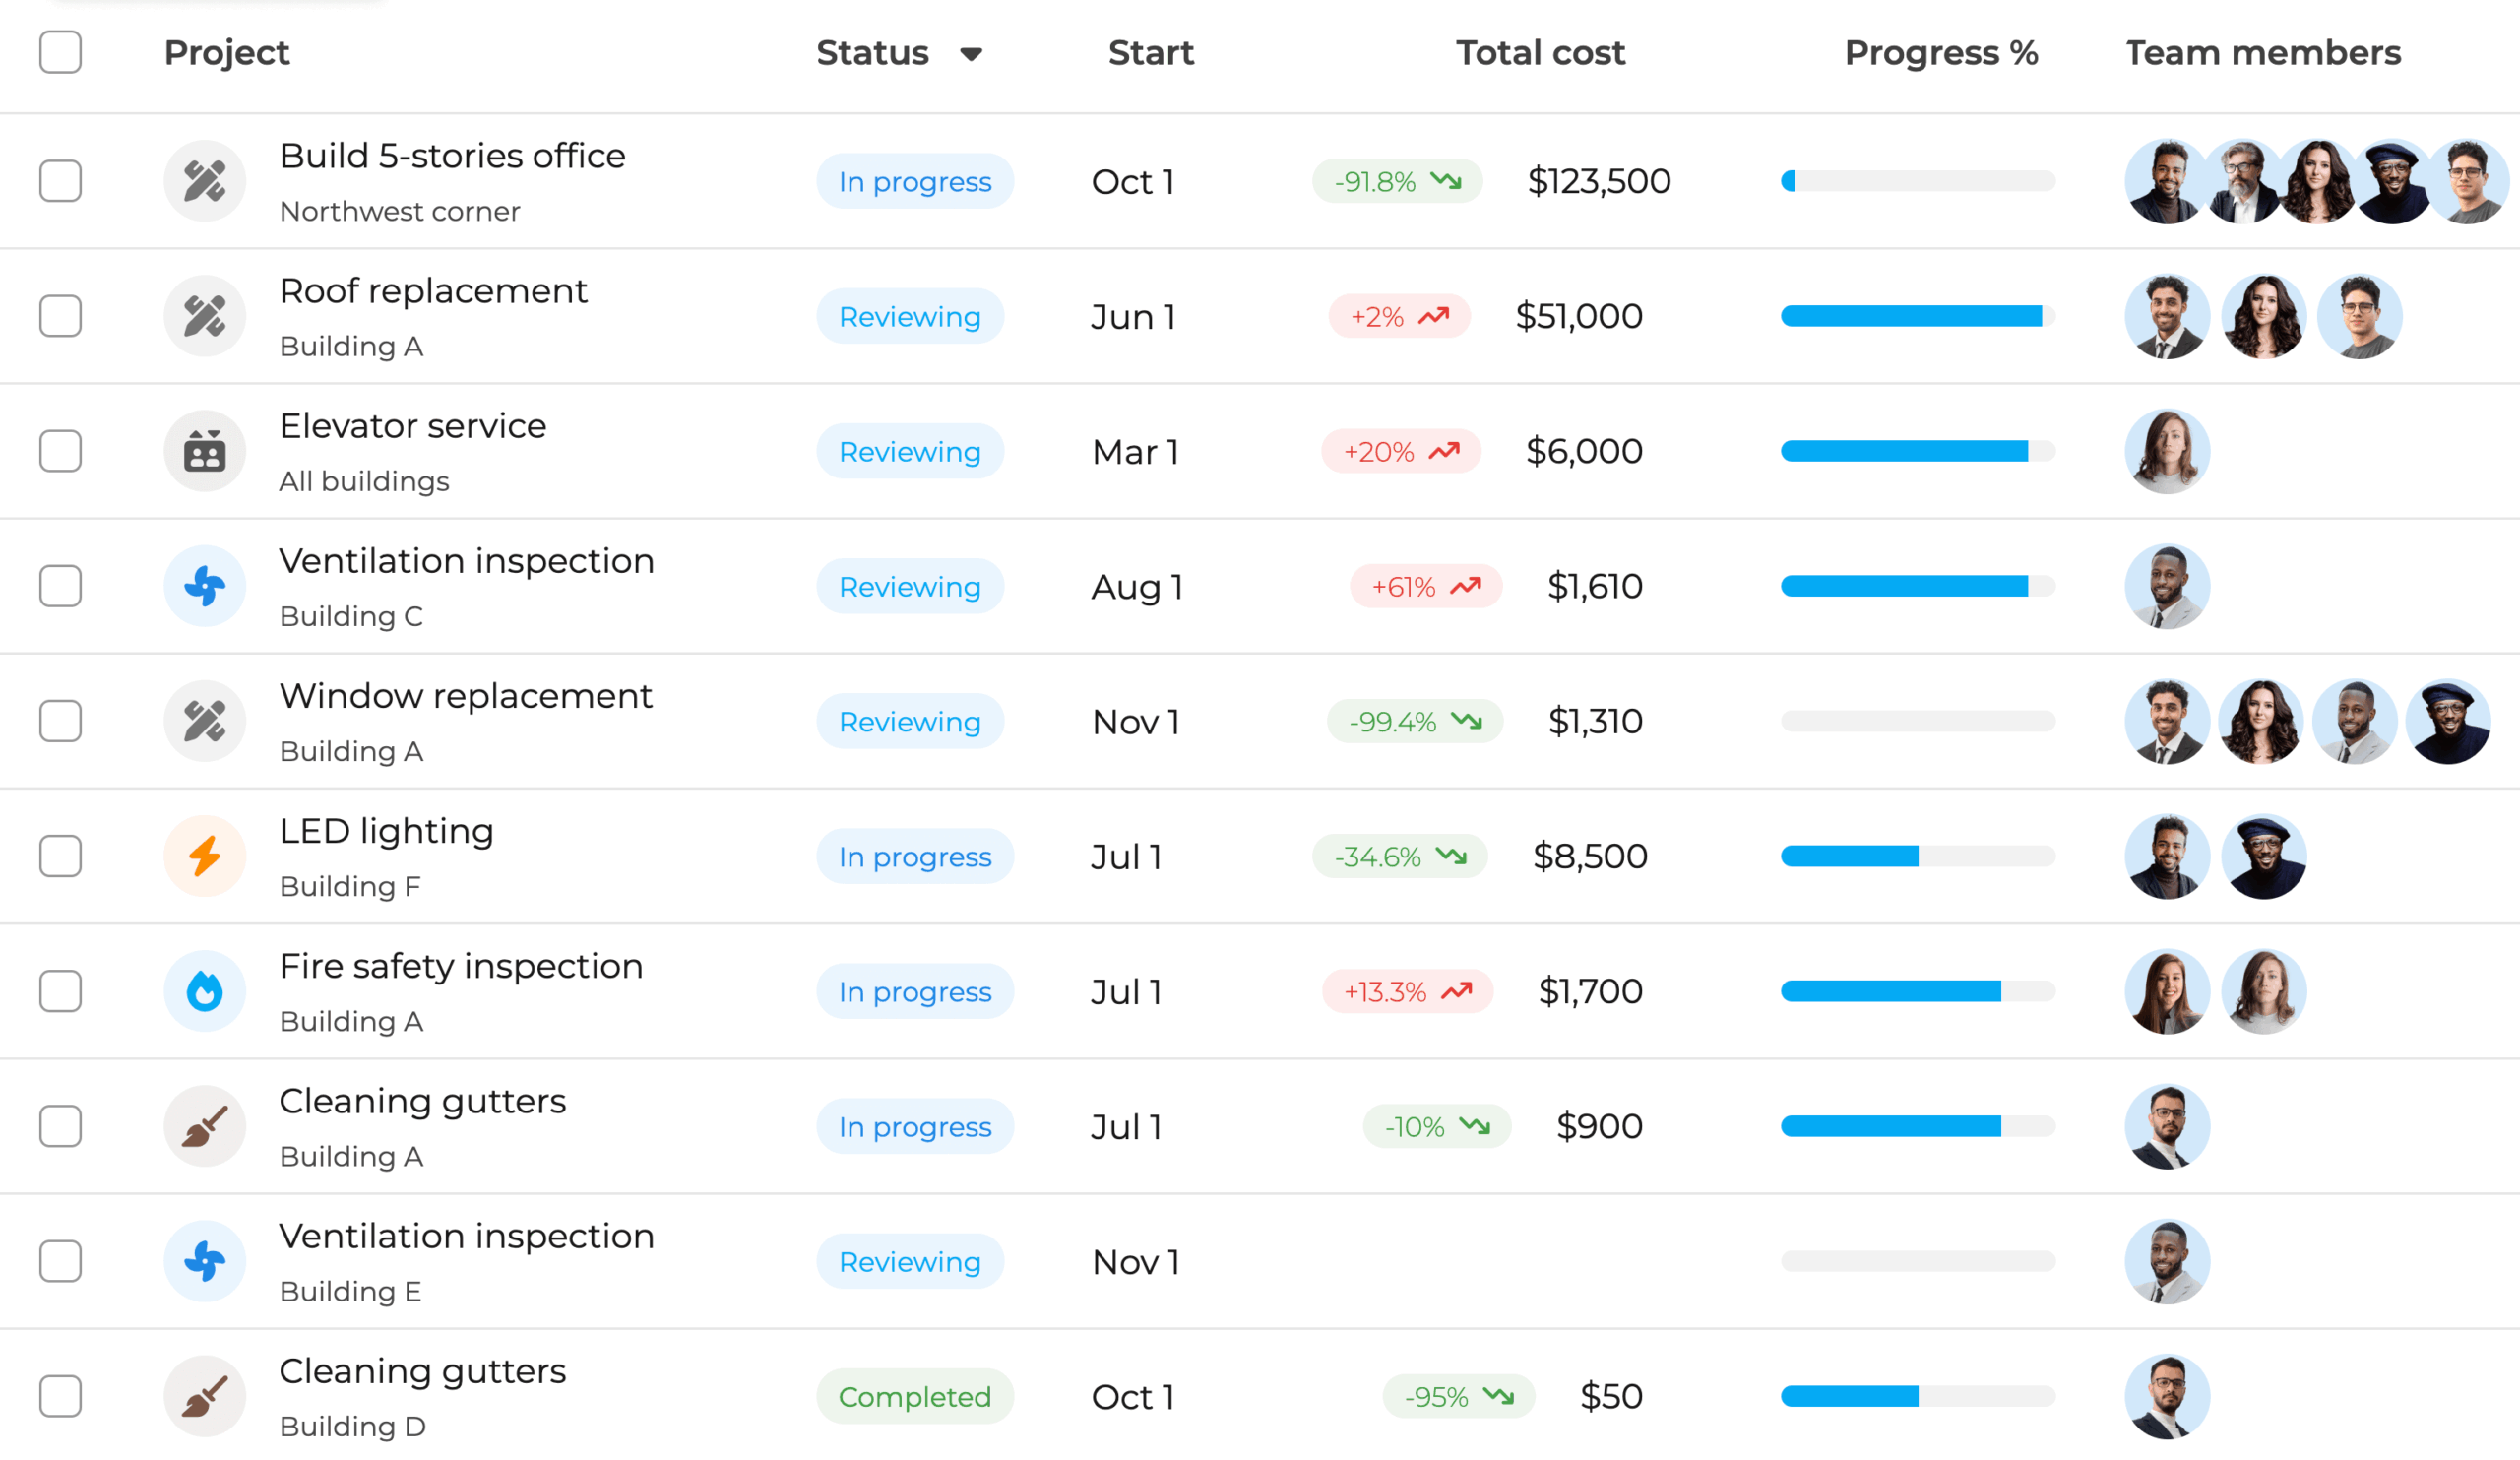The height and width of the screenshot is (1460, 2520).
Task: Click the Roof replacement progress bar
Action: click(x=1917, y=316)
